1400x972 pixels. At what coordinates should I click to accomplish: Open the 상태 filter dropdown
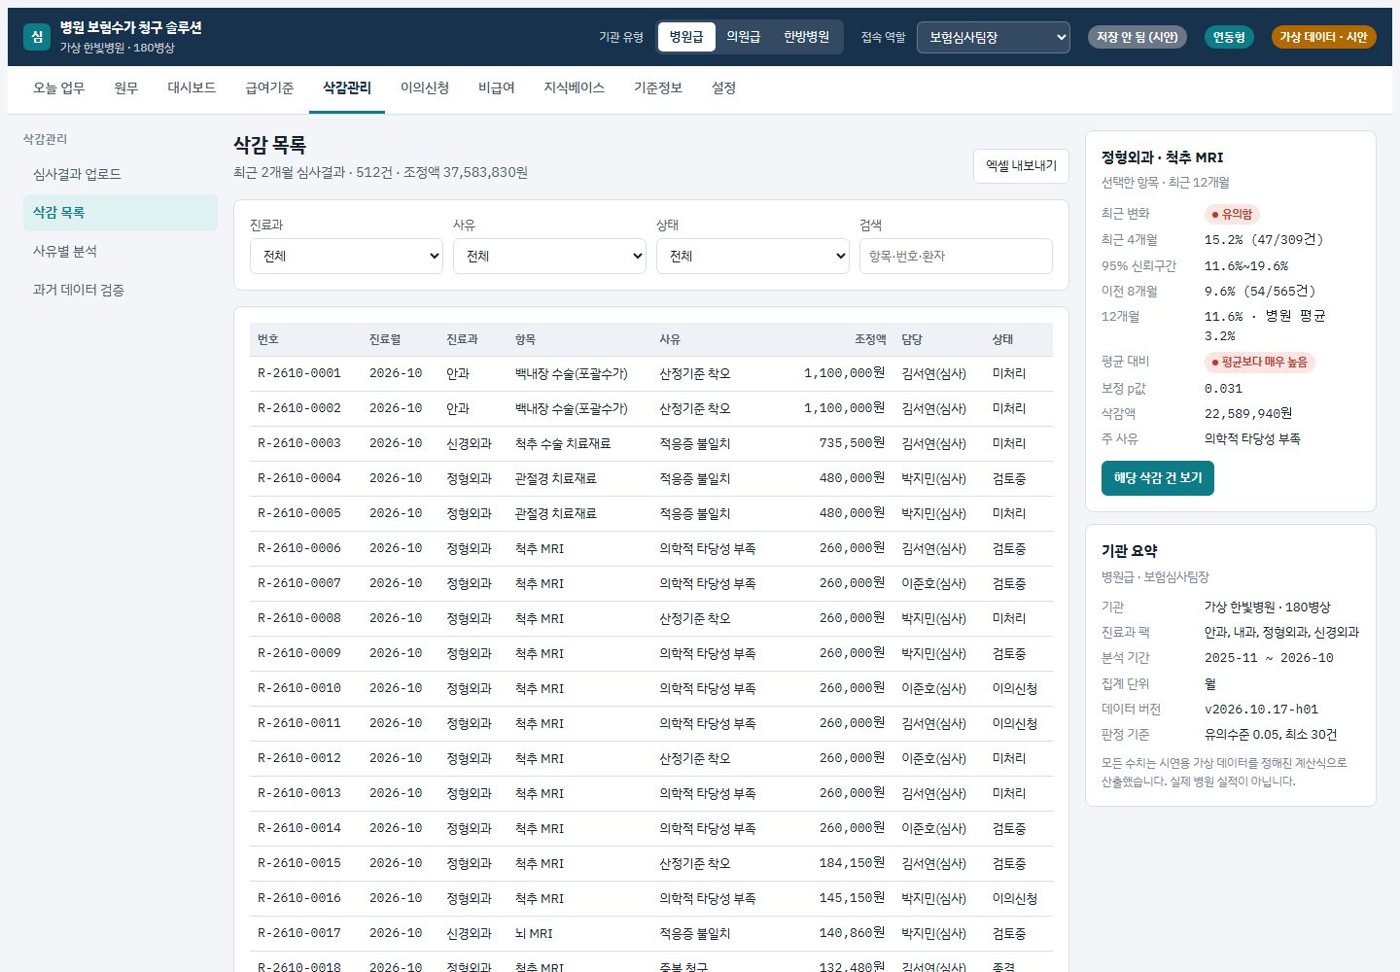pyautogui.click(x=752, y=256)
